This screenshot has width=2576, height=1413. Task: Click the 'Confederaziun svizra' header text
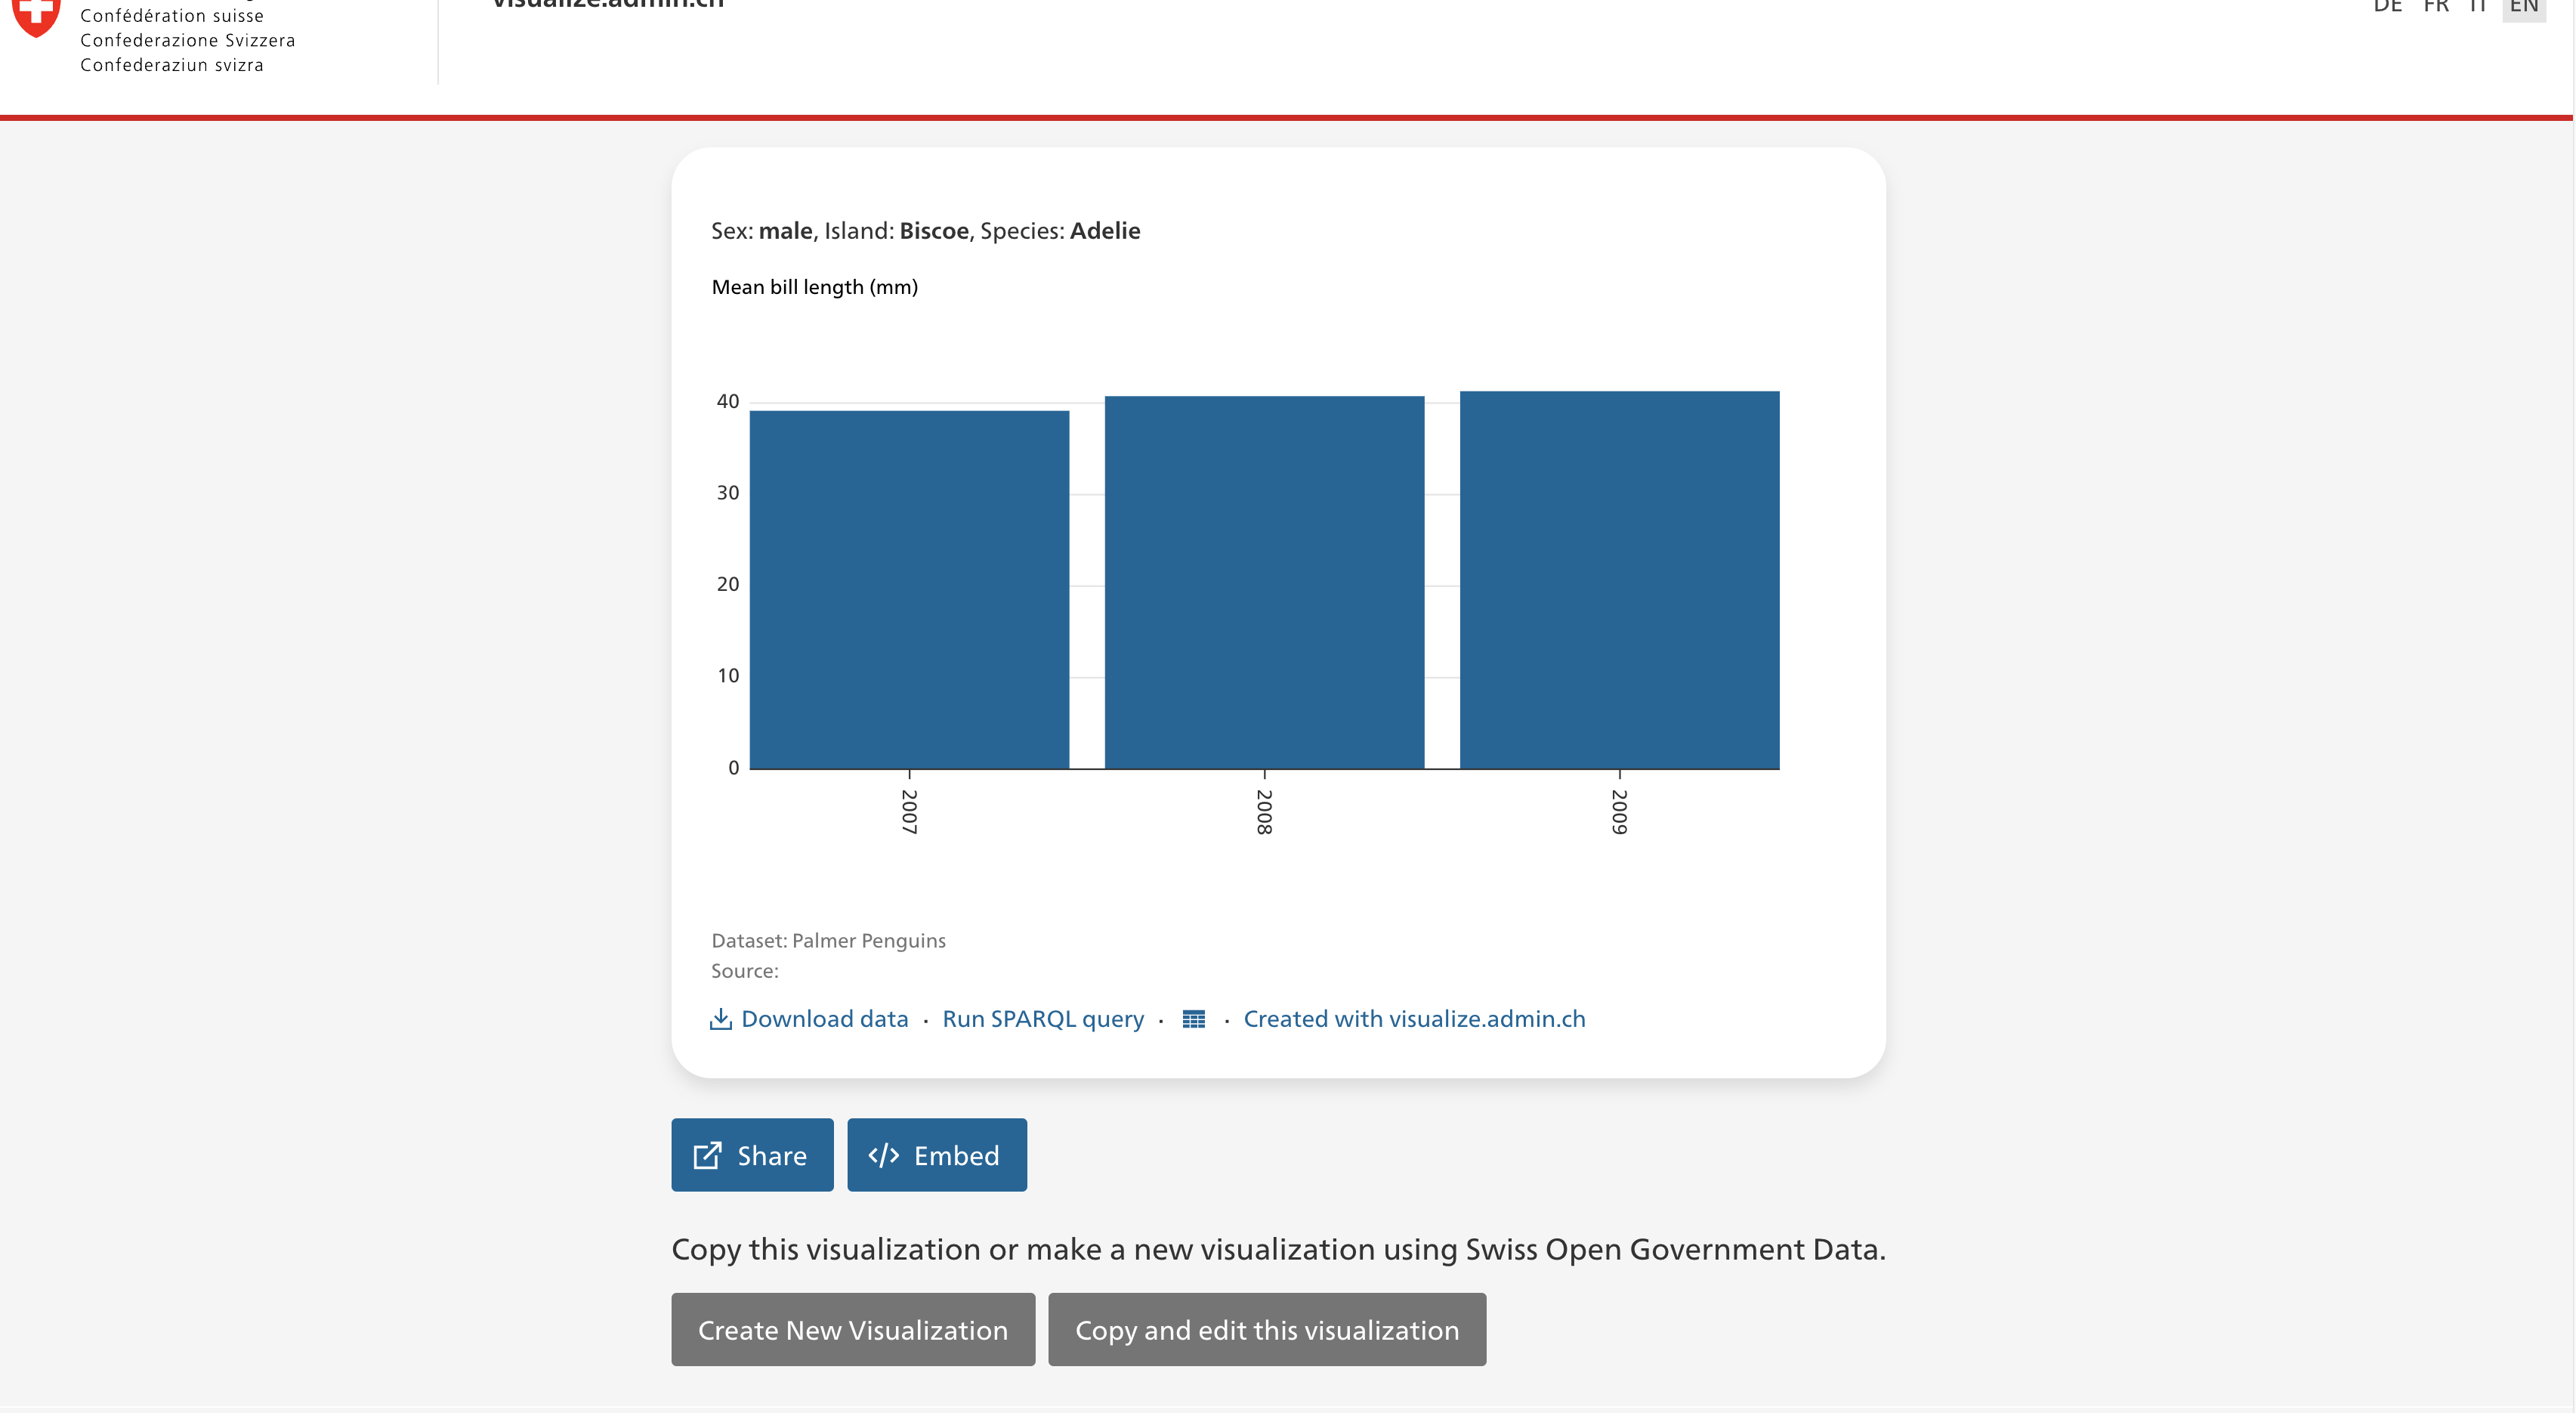click(x=172, y=66)
